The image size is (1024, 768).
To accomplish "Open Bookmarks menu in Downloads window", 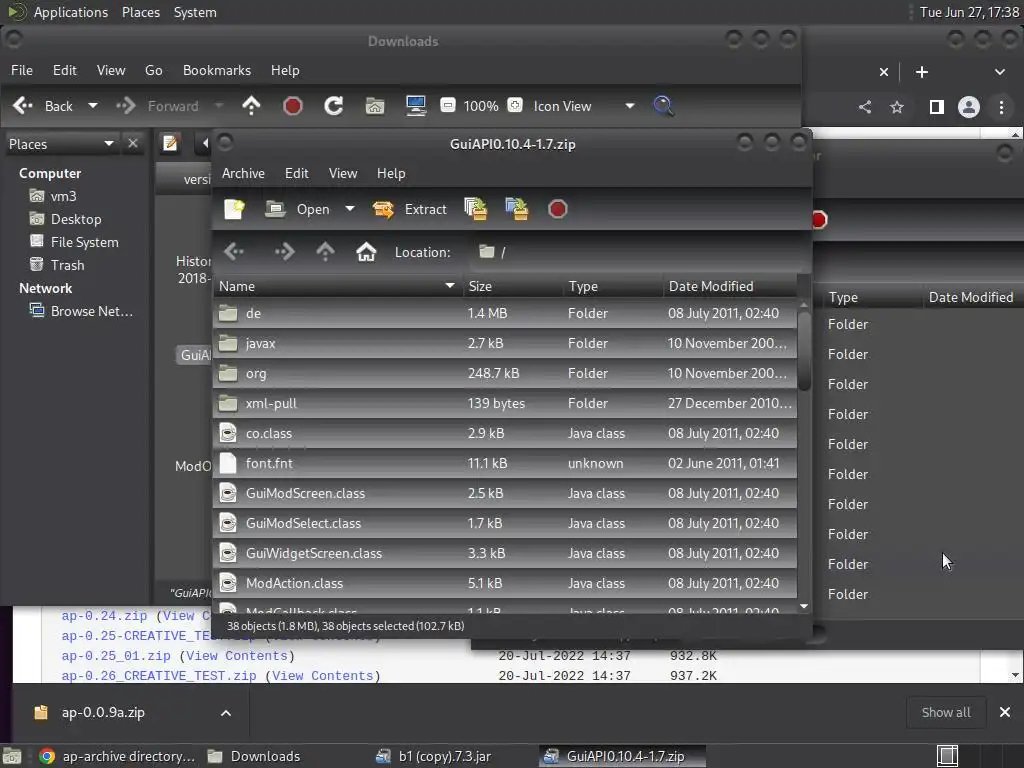I will 217,71.
